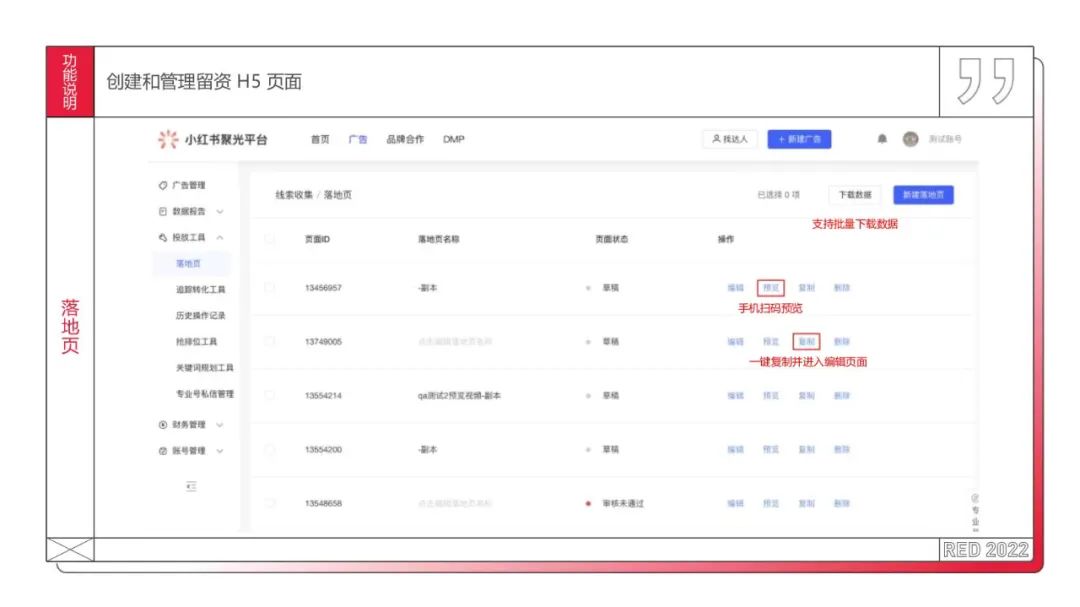The width and height of the screenshot is (1080, 607).
Task: Collapse the sidebar with the fold icon
Action: tap(191, 486)
